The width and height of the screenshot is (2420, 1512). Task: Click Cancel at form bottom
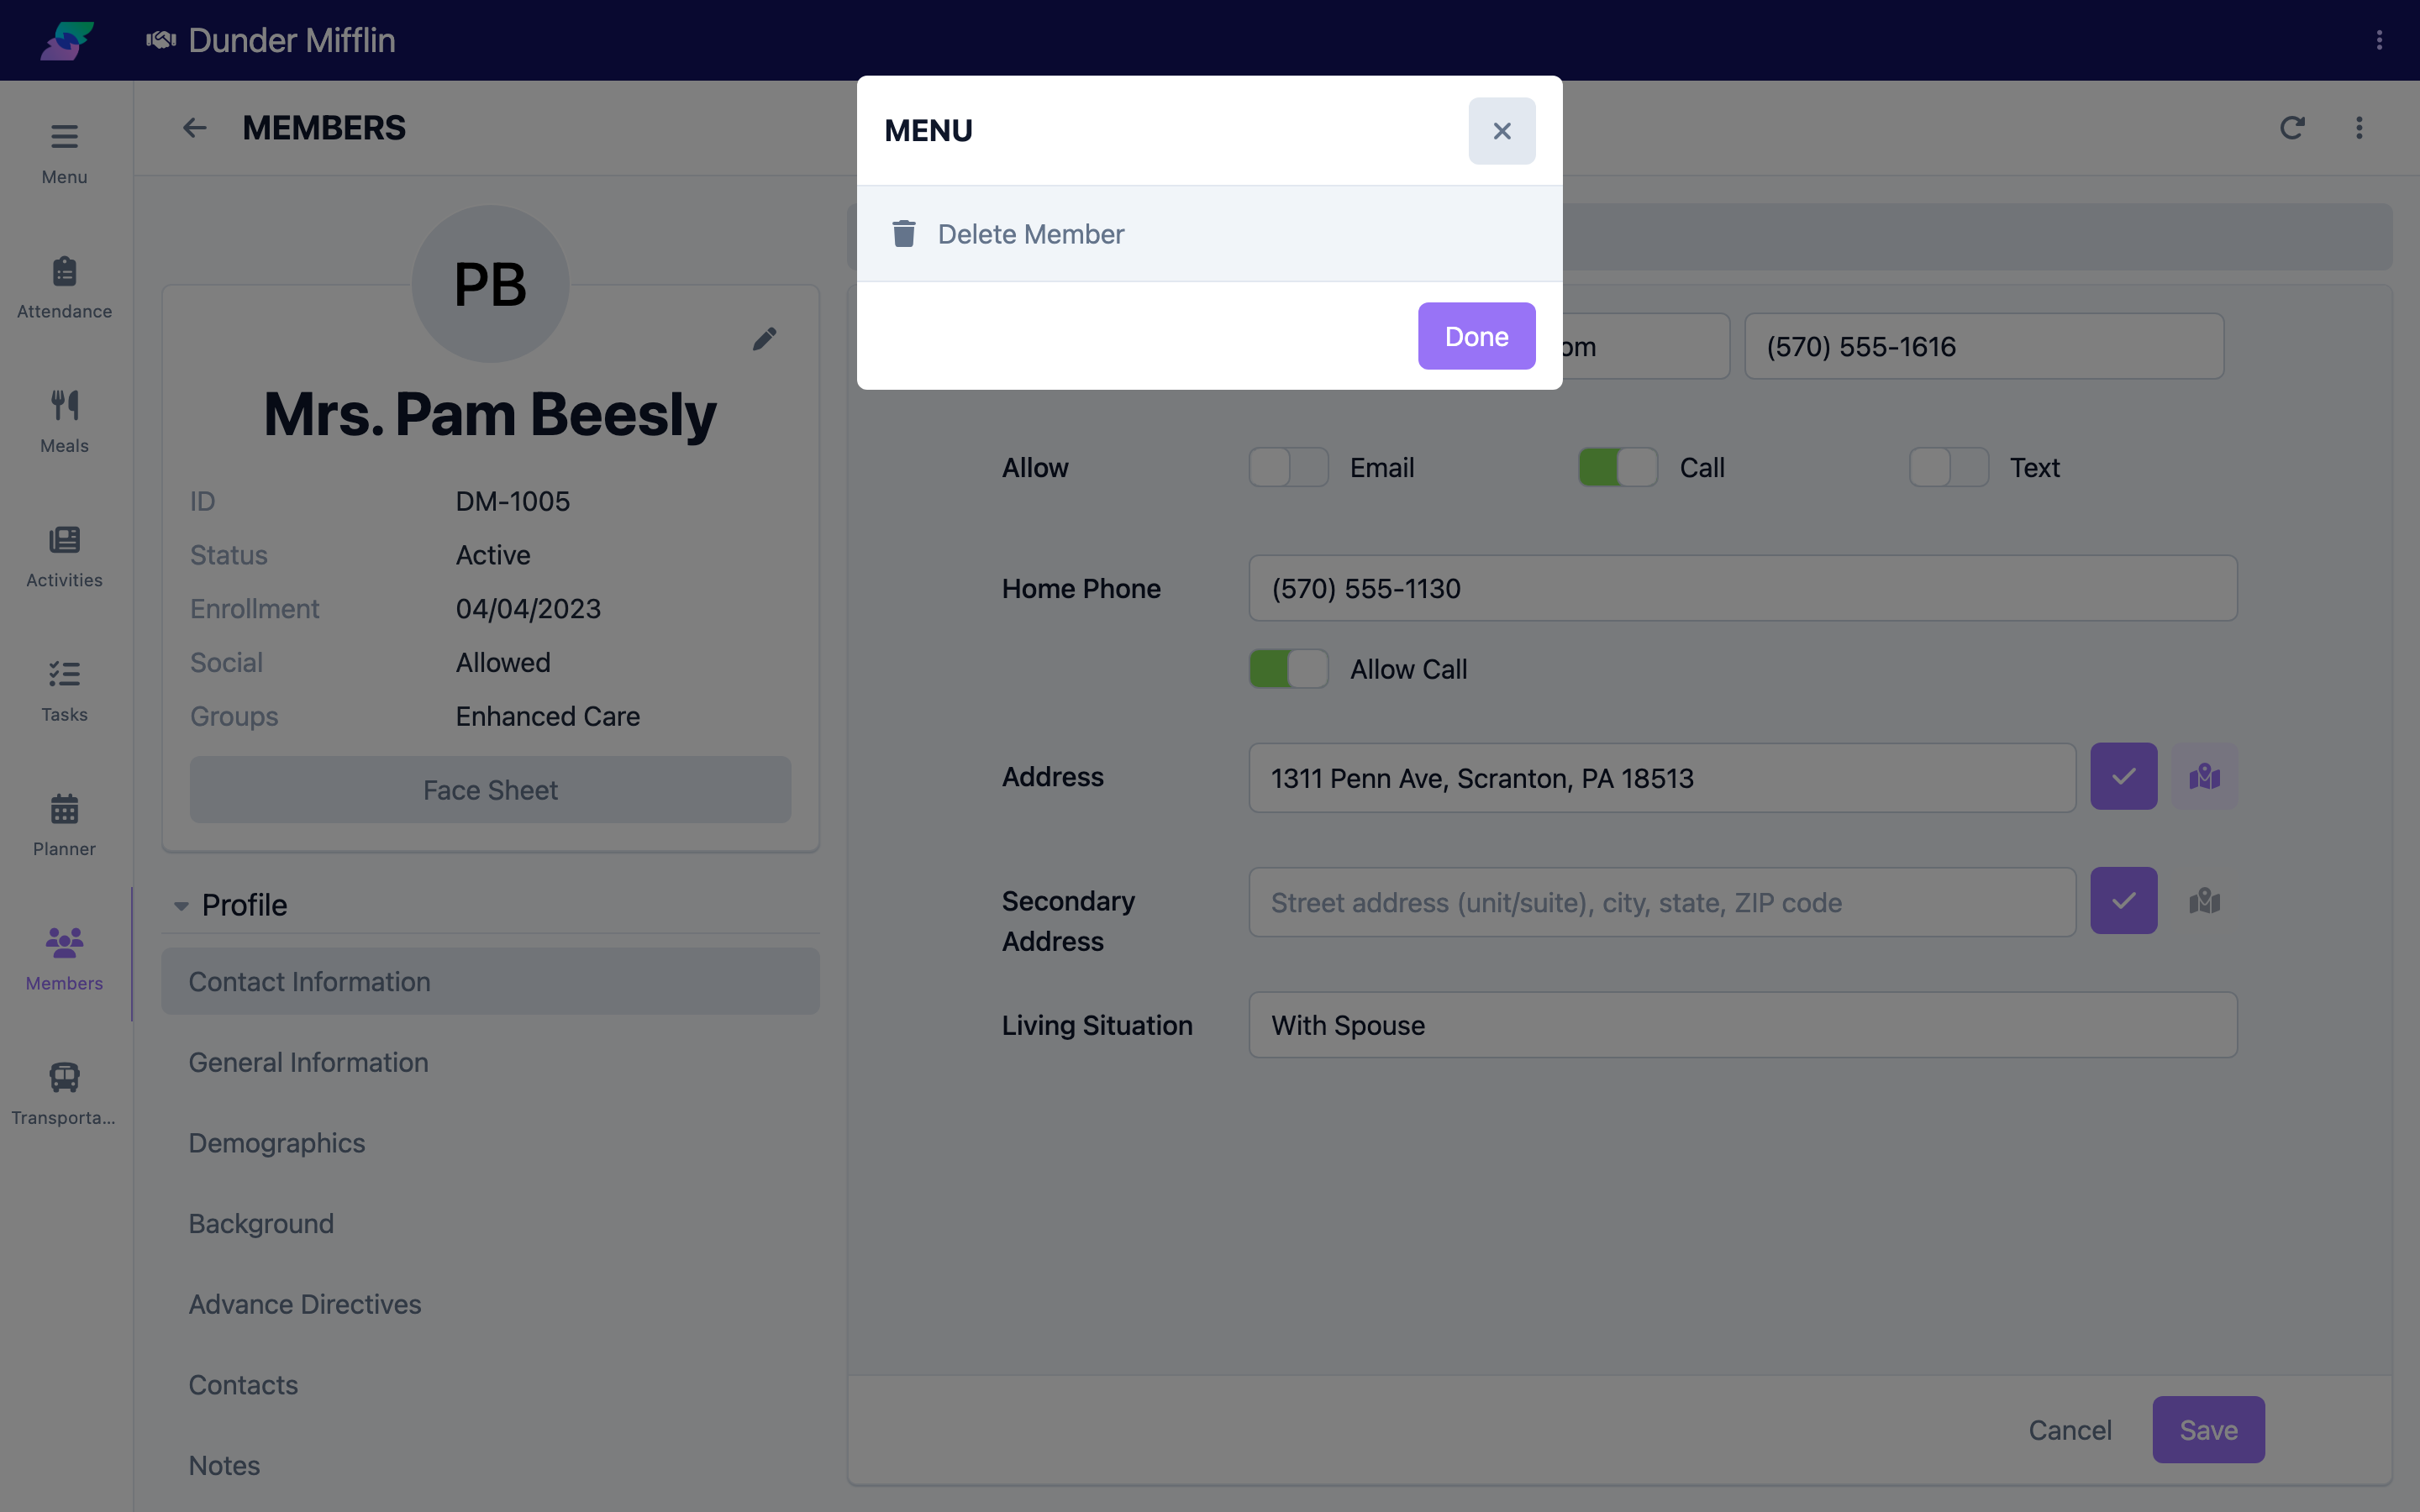tap(2070, 1430)
